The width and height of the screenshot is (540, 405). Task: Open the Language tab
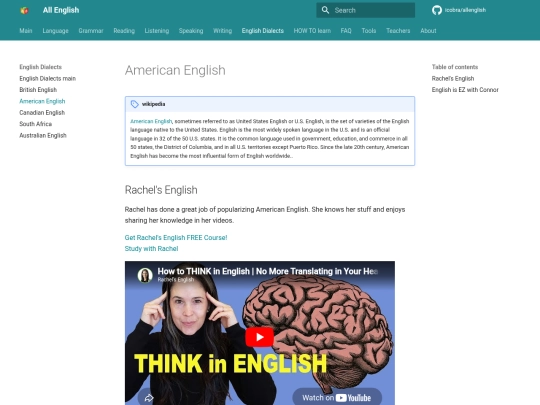pyautogui.click(x=55, y=31)
